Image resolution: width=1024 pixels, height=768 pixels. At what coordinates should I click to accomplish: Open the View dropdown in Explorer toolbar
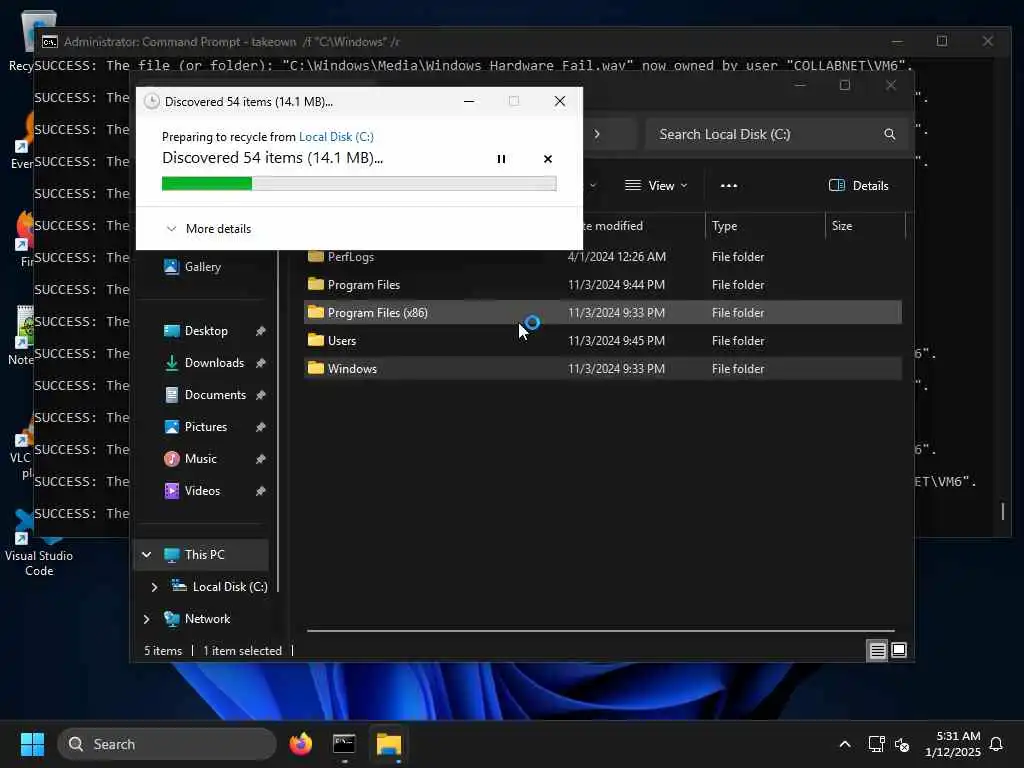coord(656,185)
